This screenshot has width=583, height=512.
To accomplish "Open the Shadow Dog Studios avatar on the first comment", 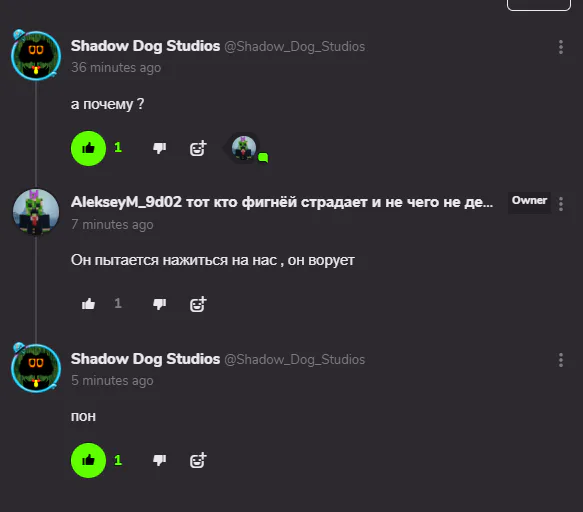I will pos(36,55).
